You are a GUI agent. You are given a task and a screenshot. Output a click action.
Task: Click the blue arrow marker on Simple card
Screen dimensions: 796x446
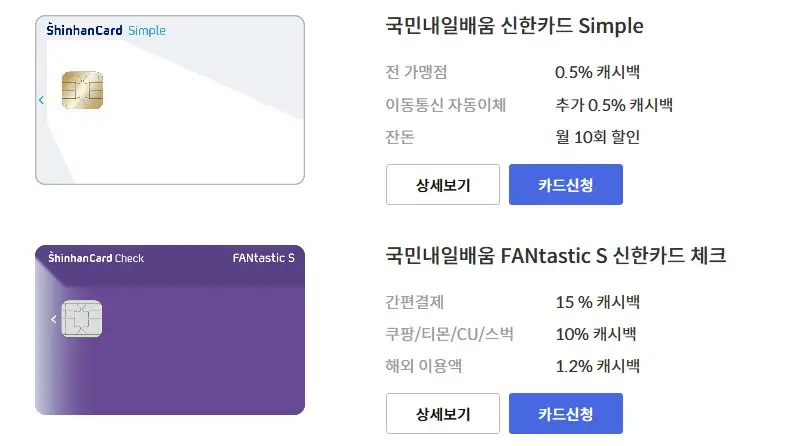[41, 100]
